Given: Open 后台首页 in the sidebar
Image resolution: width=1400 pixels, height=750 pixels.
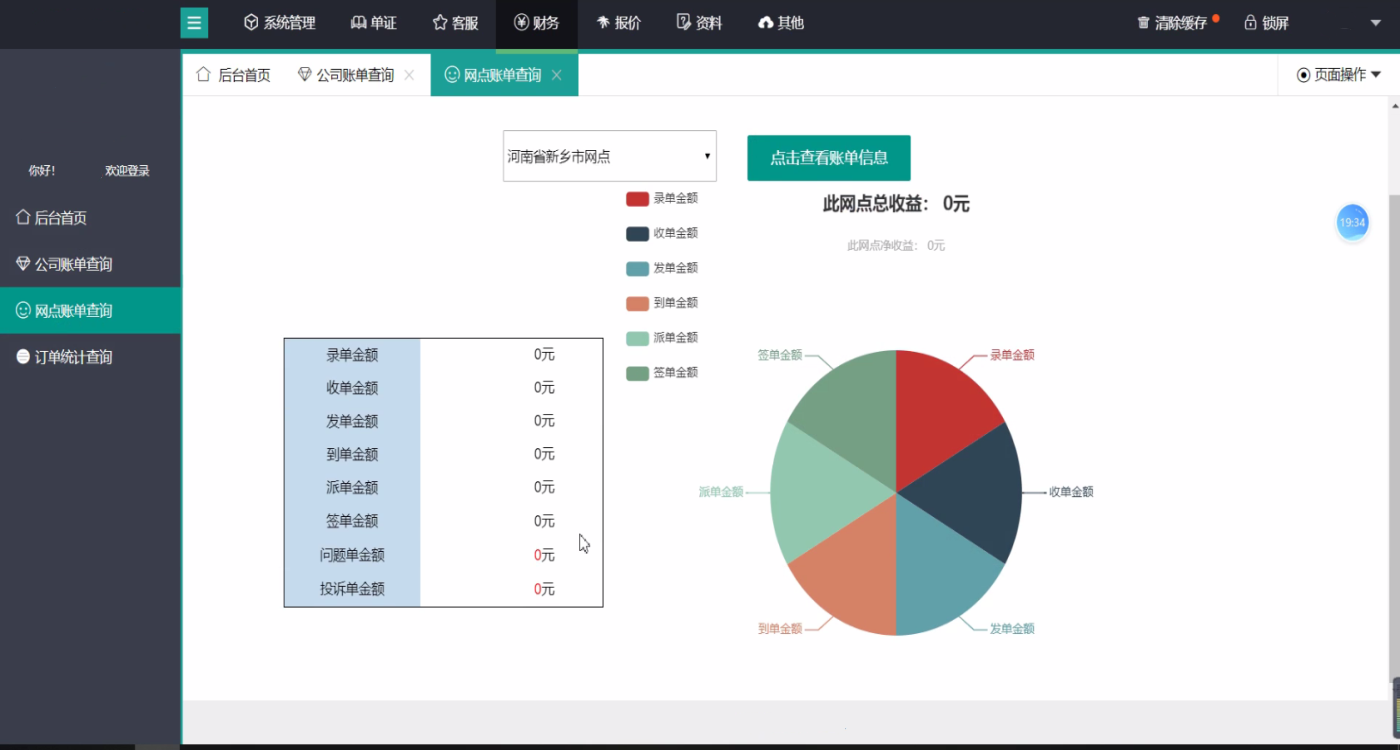Looking at the screenshot, I should pyautogui.click(x=90, y=218).
